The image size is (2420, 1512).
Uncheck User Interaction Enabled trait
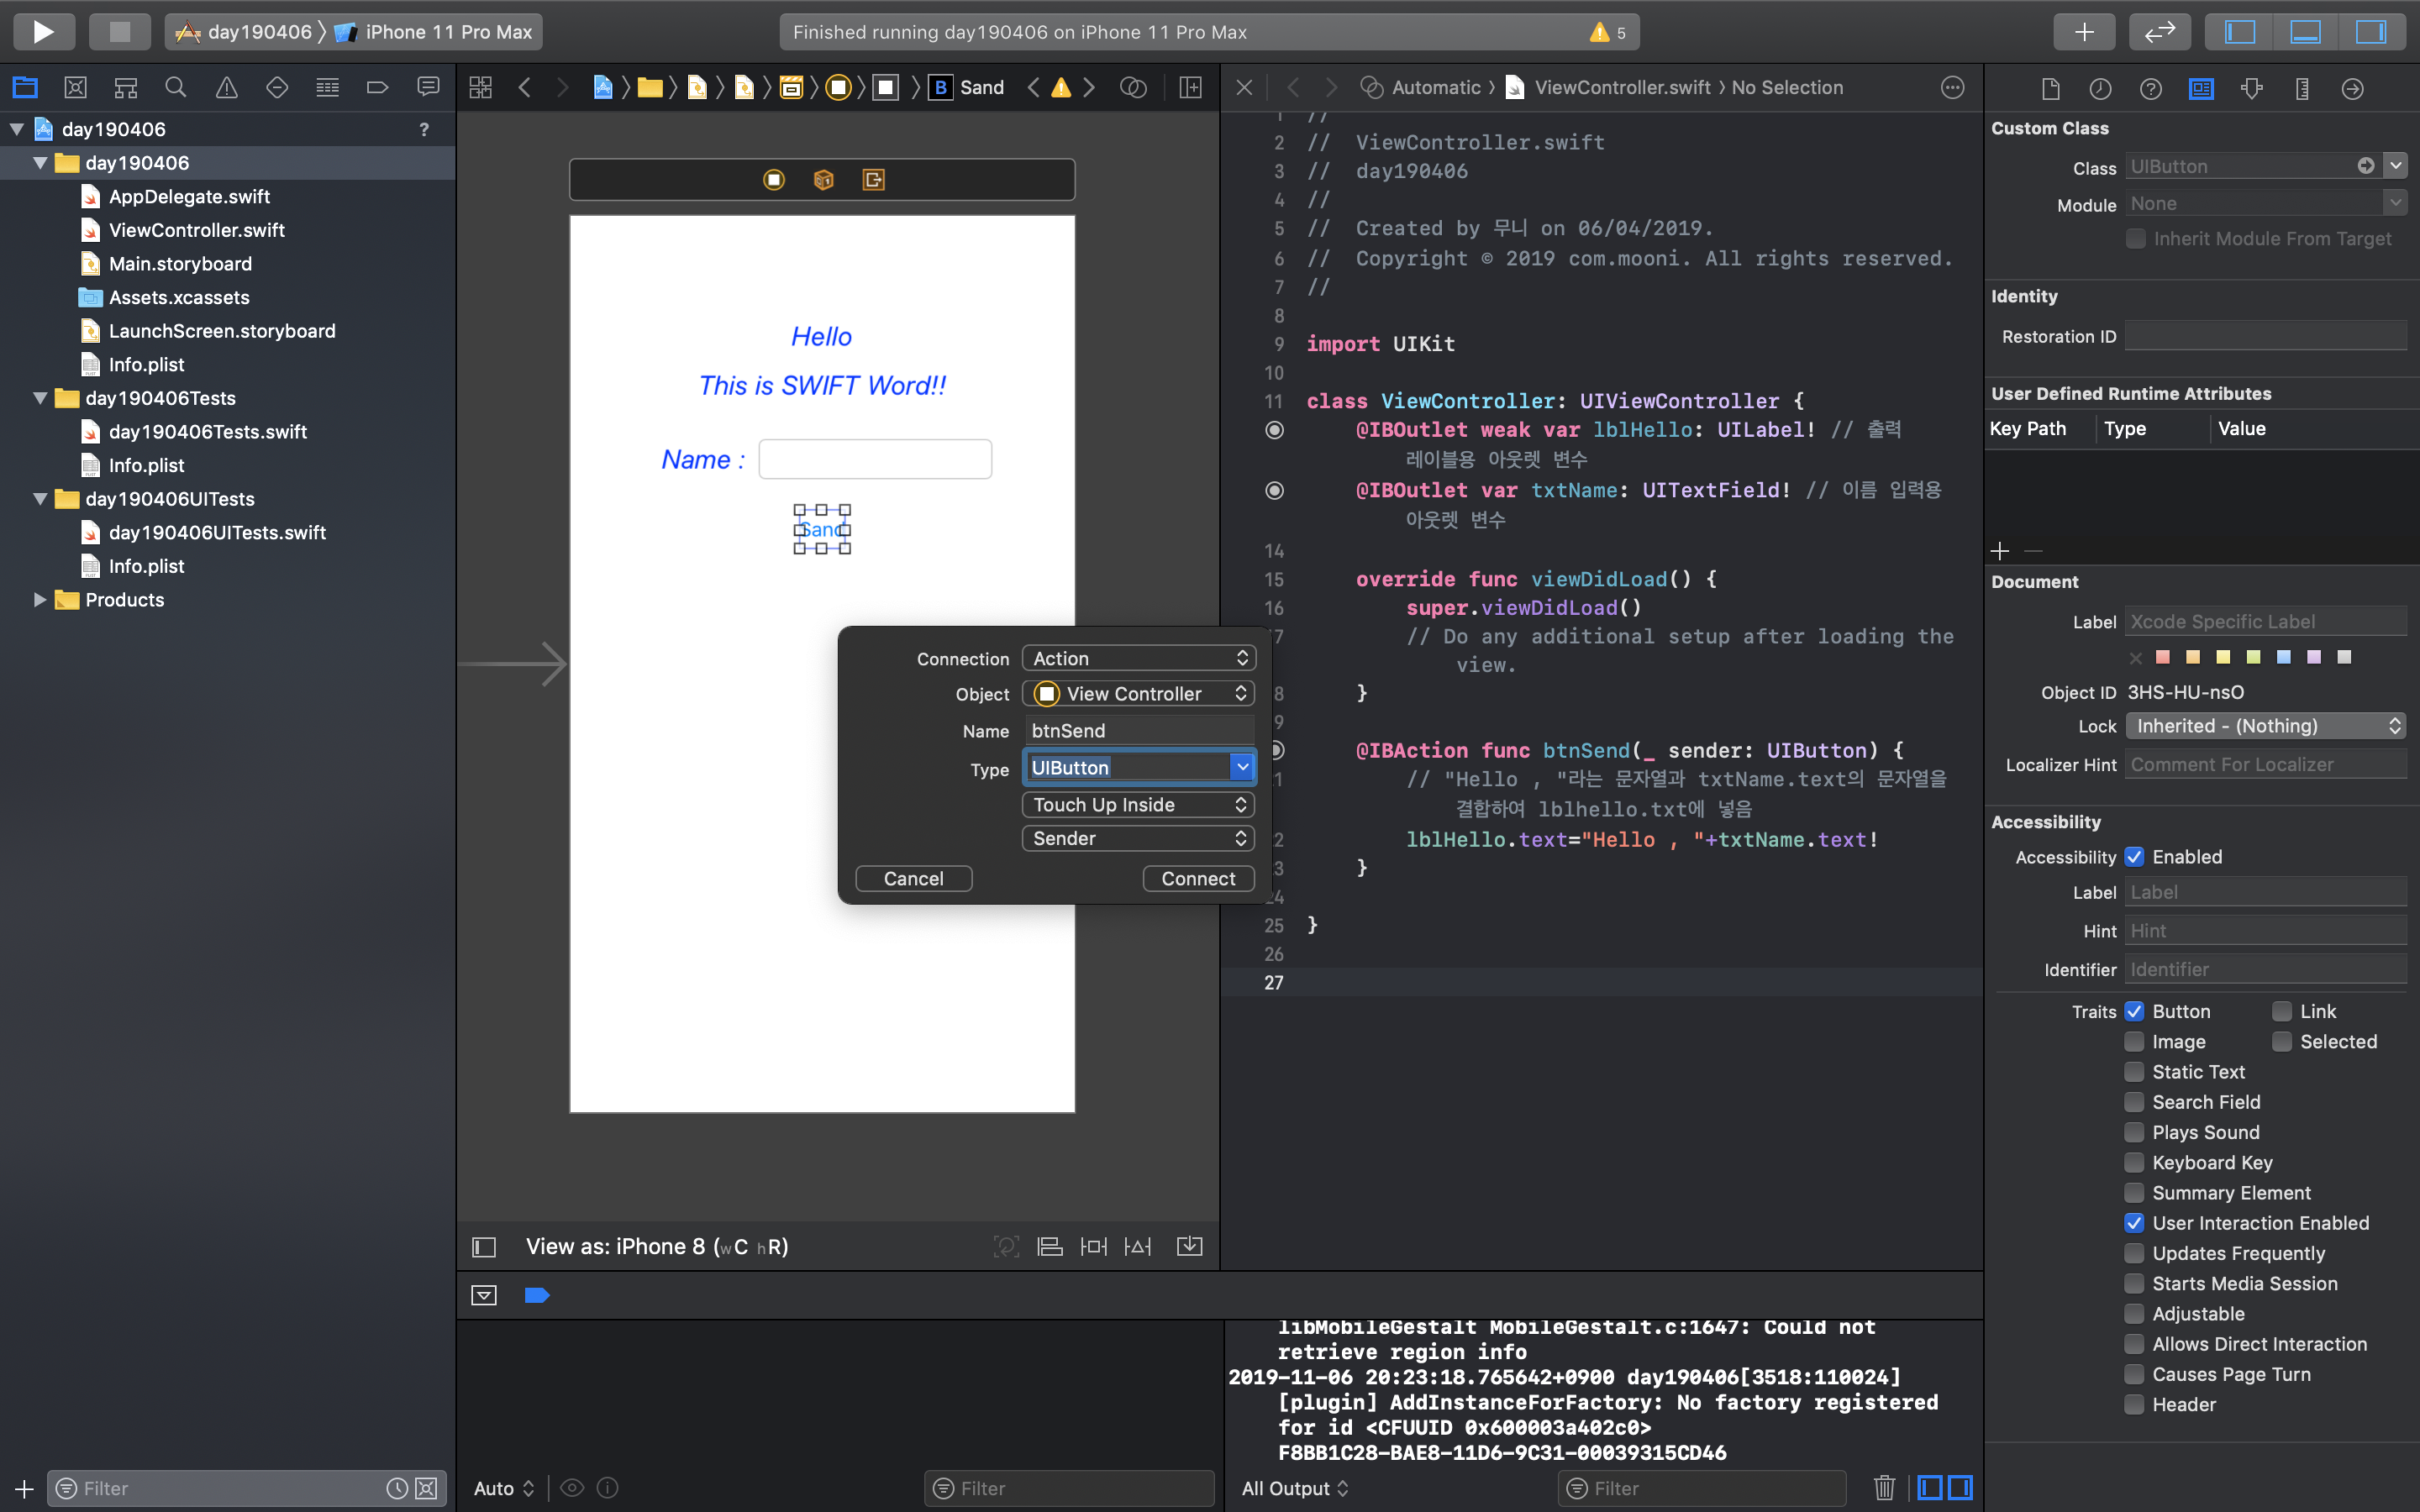pyautogui.click(x=2135, y=1223)
